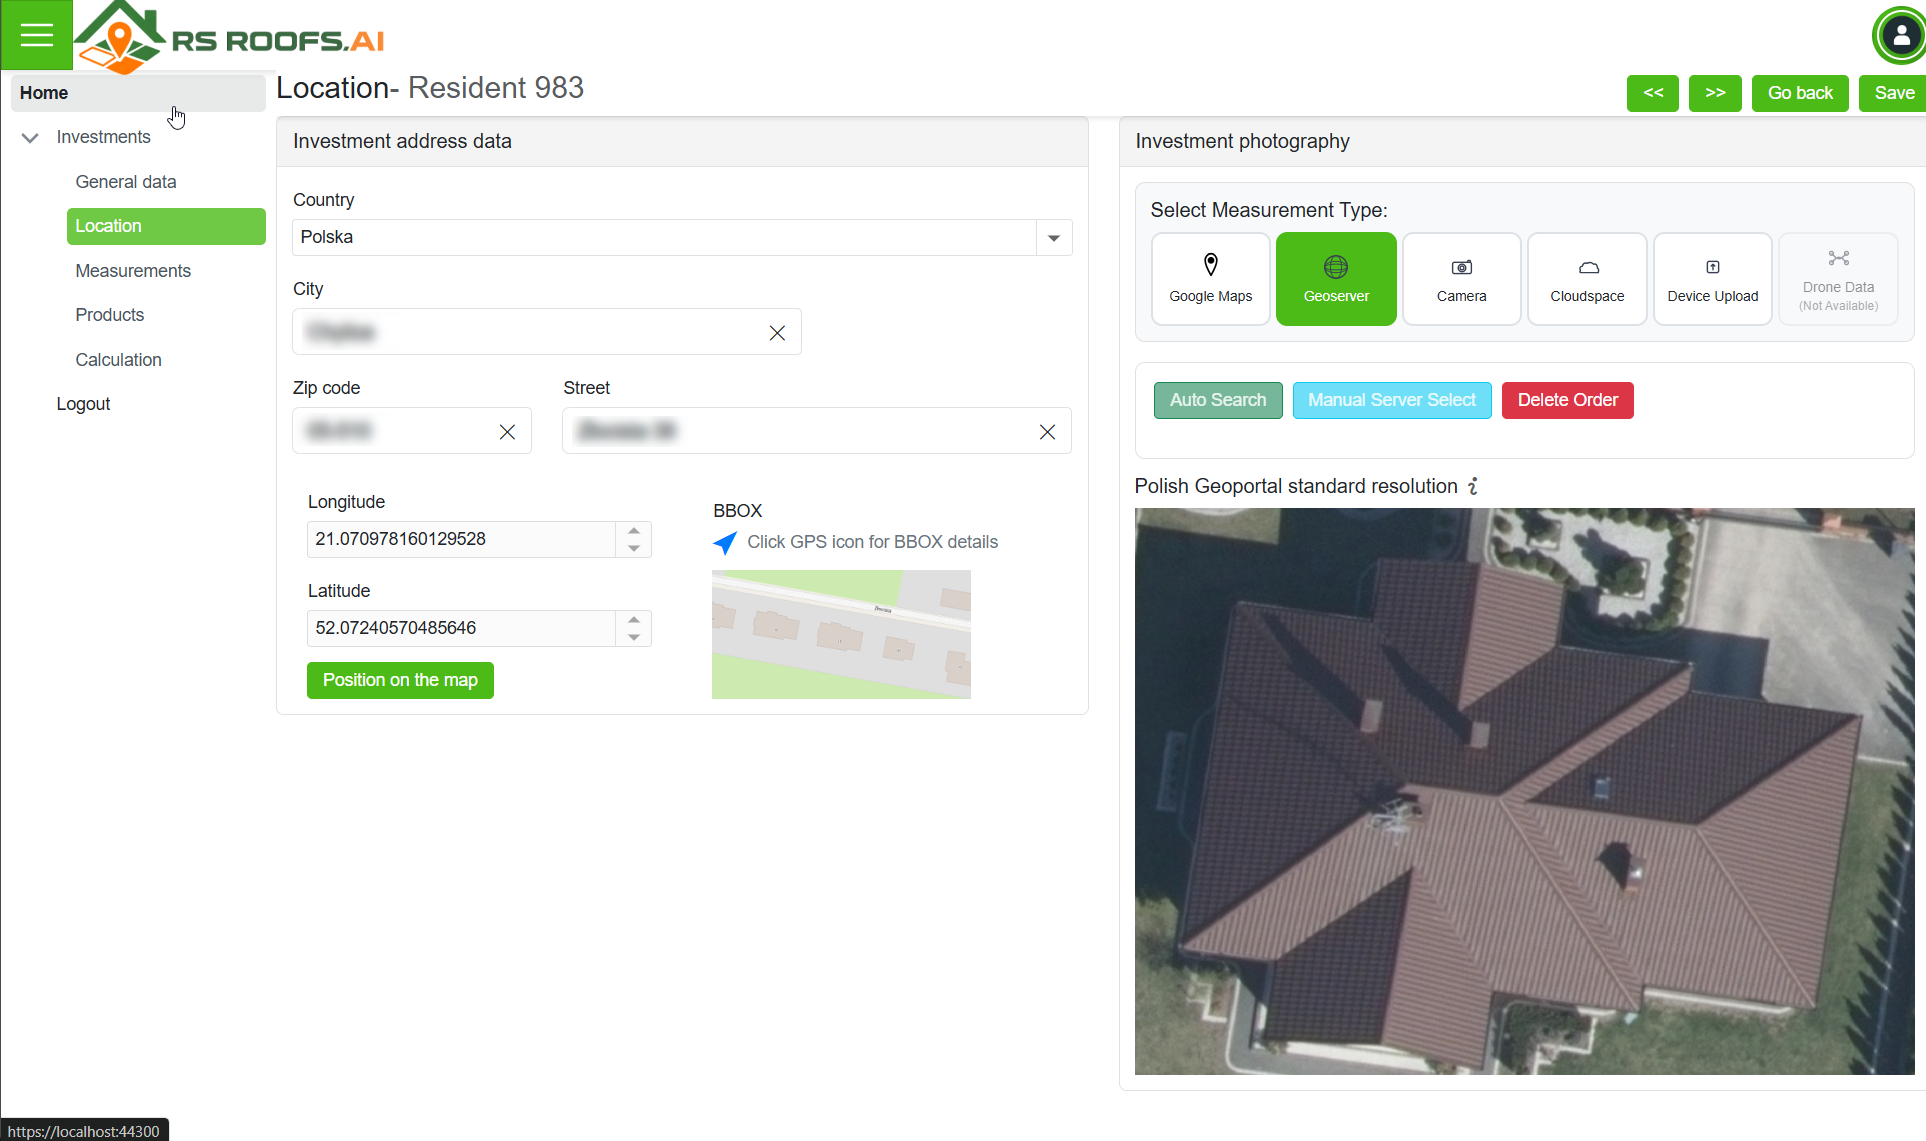Select Google Maps measurement type
The image size is (1926, 1141).
pyautogui.click(x=1210, y=279)
